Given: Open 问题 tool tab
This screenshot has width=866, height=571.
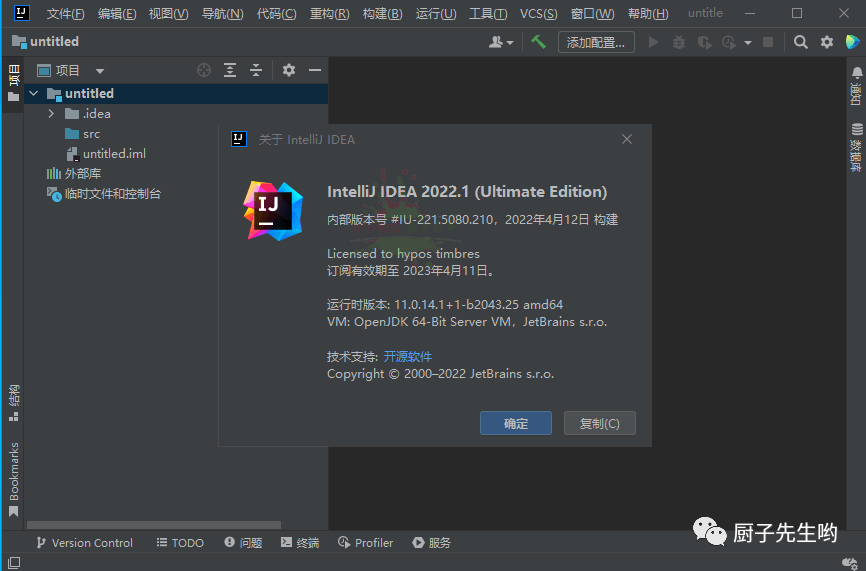Looking at the screenshot, I should (244, 543).
